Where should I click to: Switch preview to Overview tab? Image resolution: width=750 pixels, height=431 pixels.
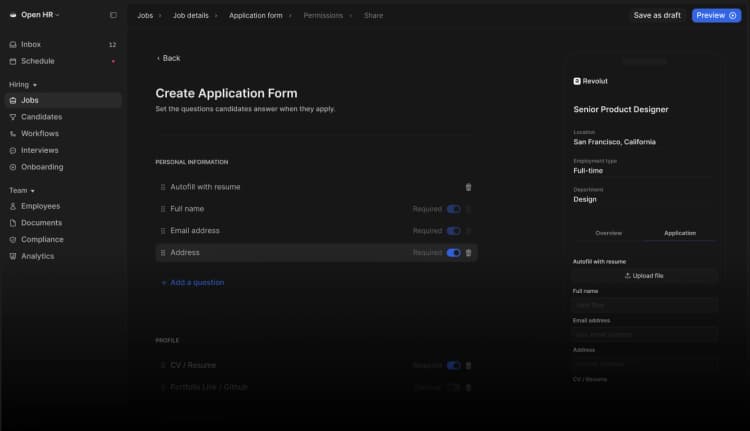click(x=608, y=233)
